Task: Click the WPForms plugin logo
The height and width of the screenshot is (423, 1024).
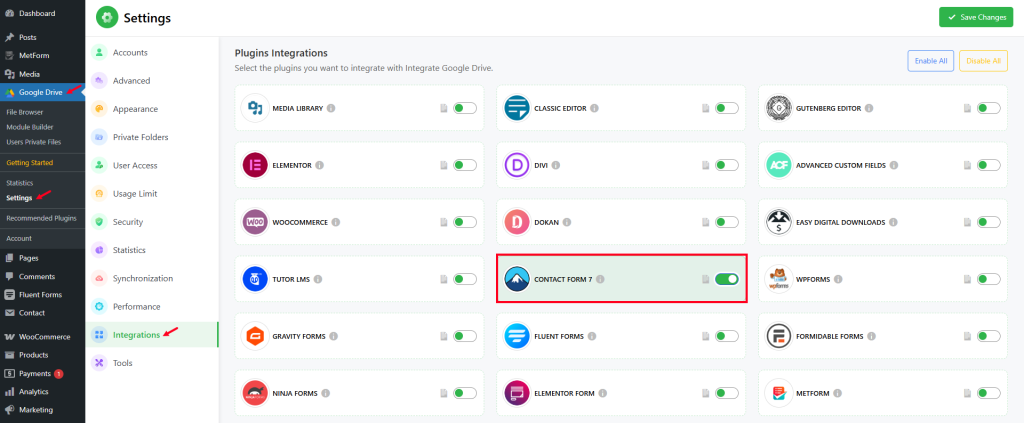Action: (x=779, y=279)
